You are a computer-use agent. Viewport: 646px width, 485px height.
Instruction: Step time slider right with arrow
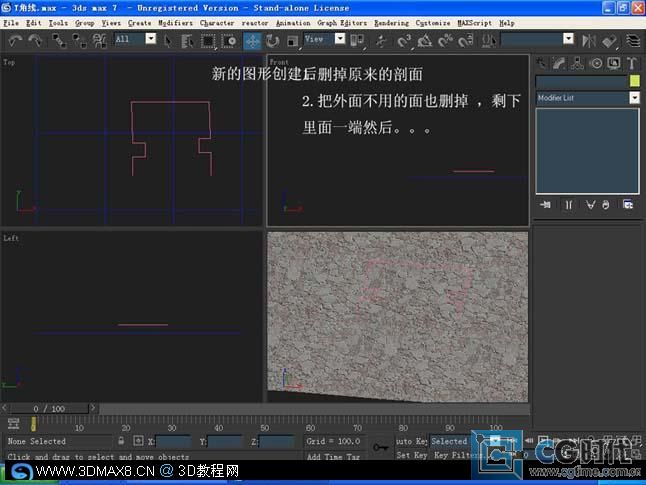[x=93, y=408]
